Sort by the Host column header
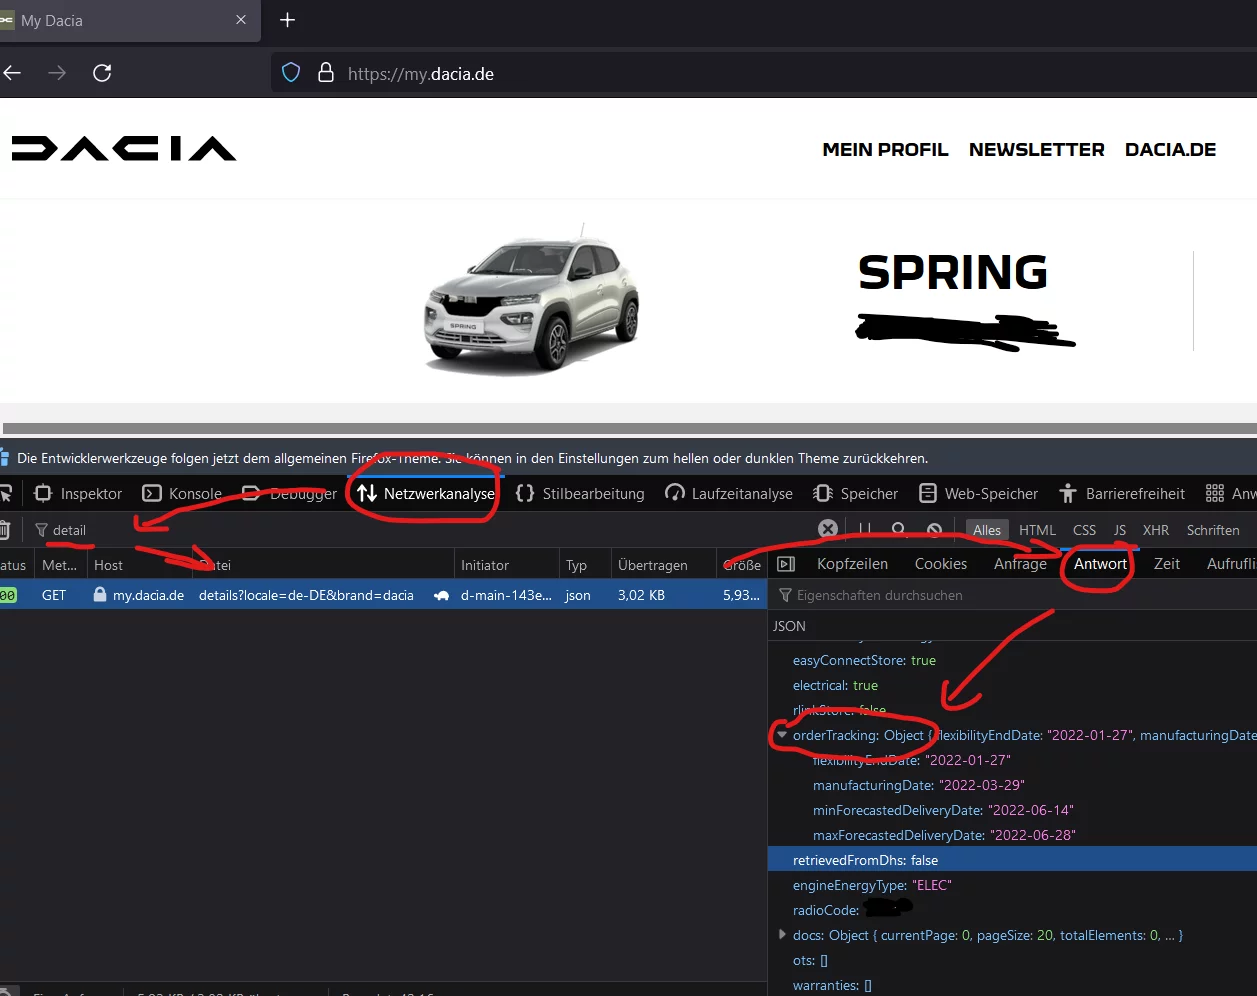Image resolution: width=1257 pixels, height=996 pixels. 139,565
